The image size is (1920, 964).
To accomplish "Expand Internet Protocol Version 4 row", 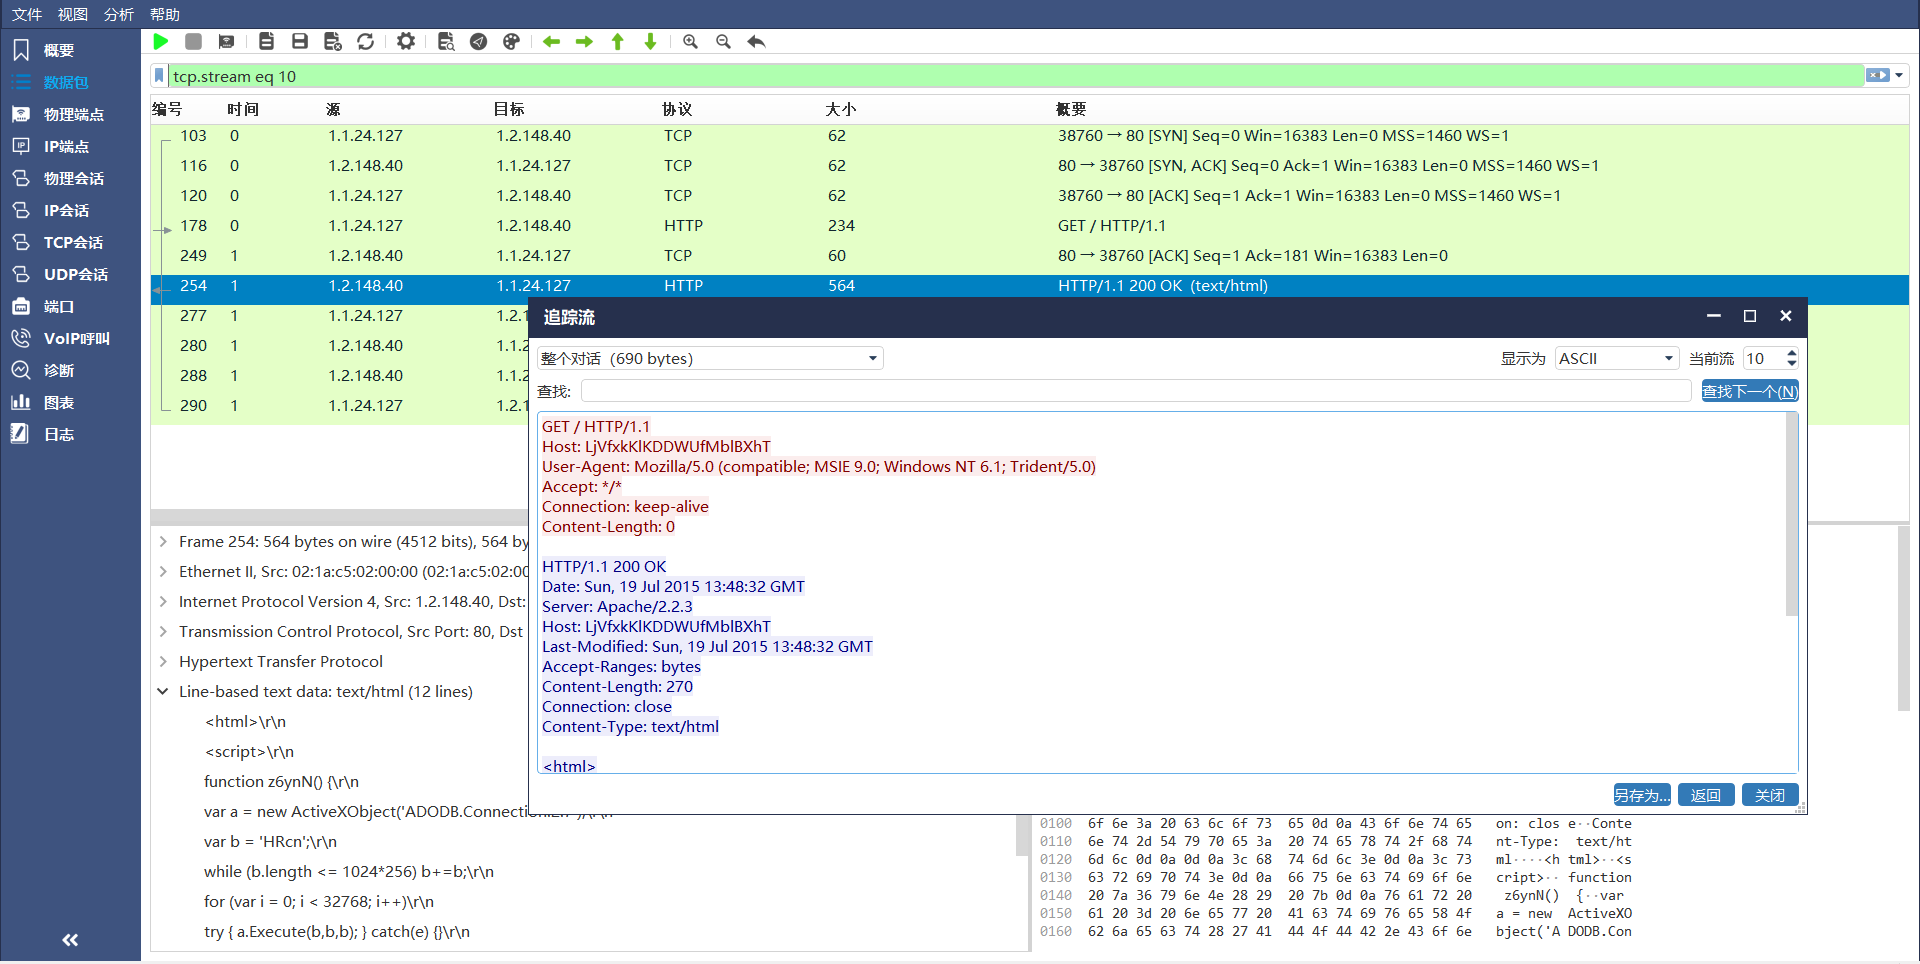I will [163, 601].
